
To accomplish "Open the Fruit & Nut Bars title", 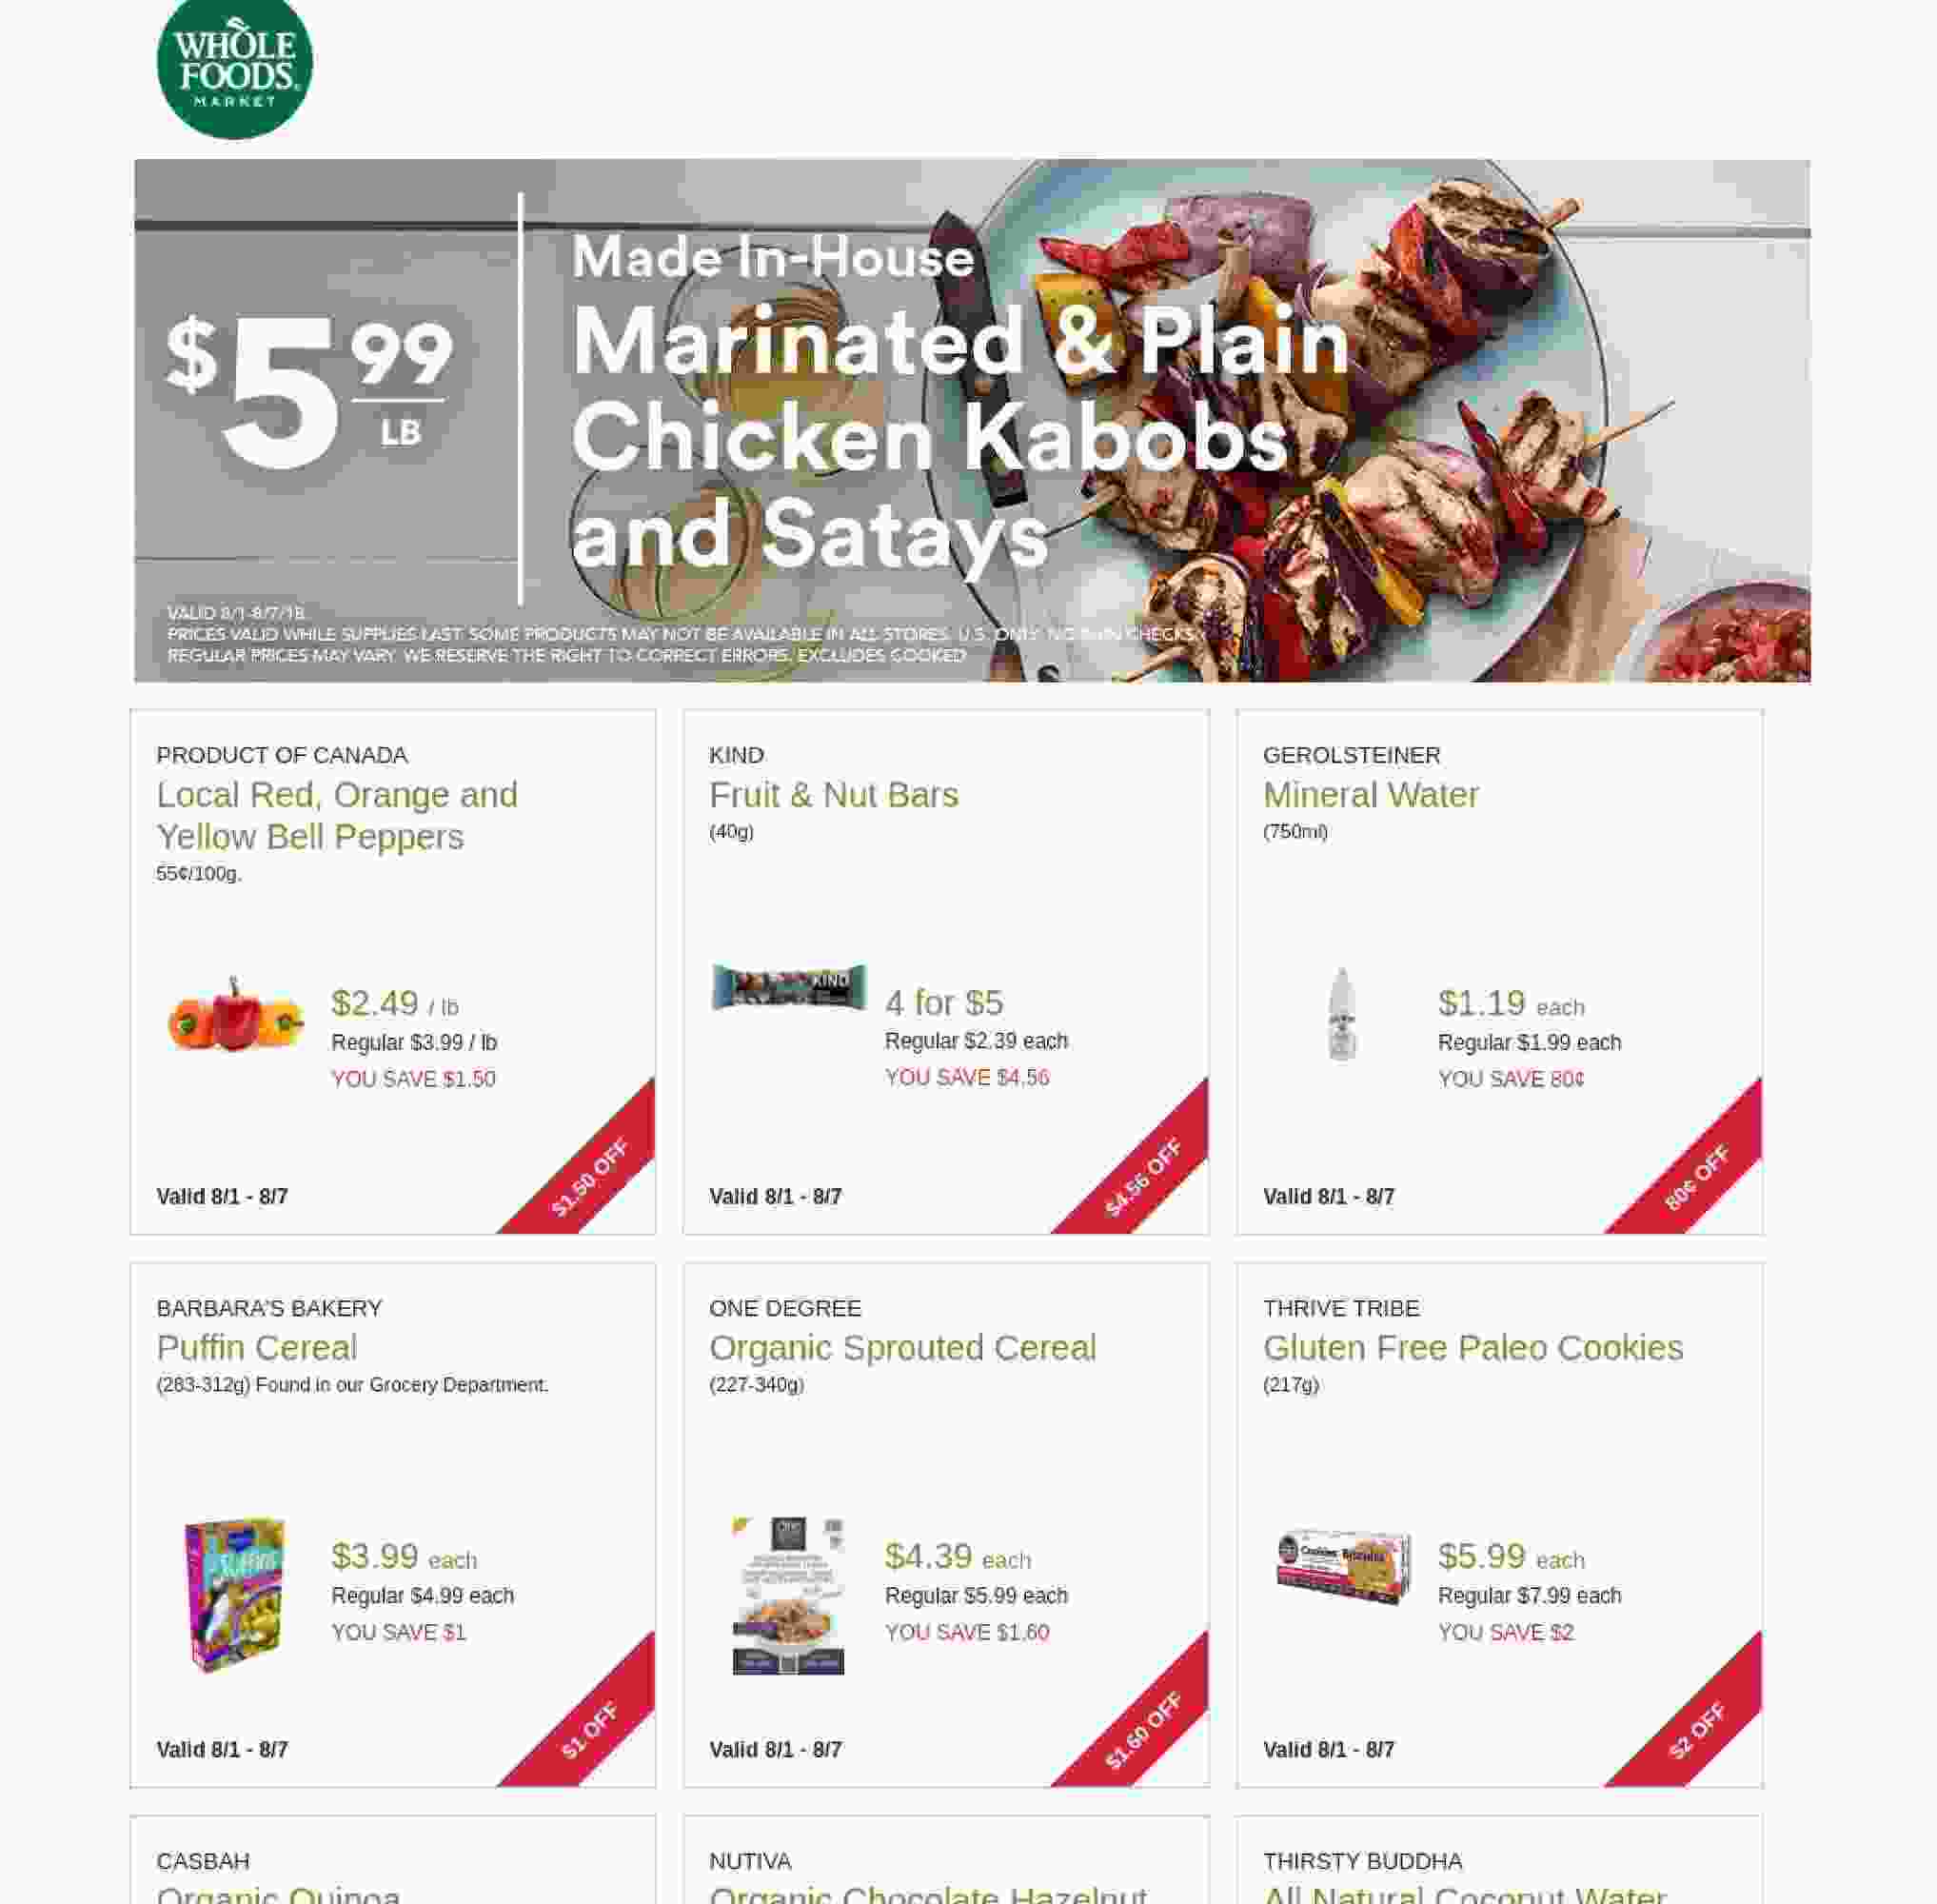I will point(833,795).
